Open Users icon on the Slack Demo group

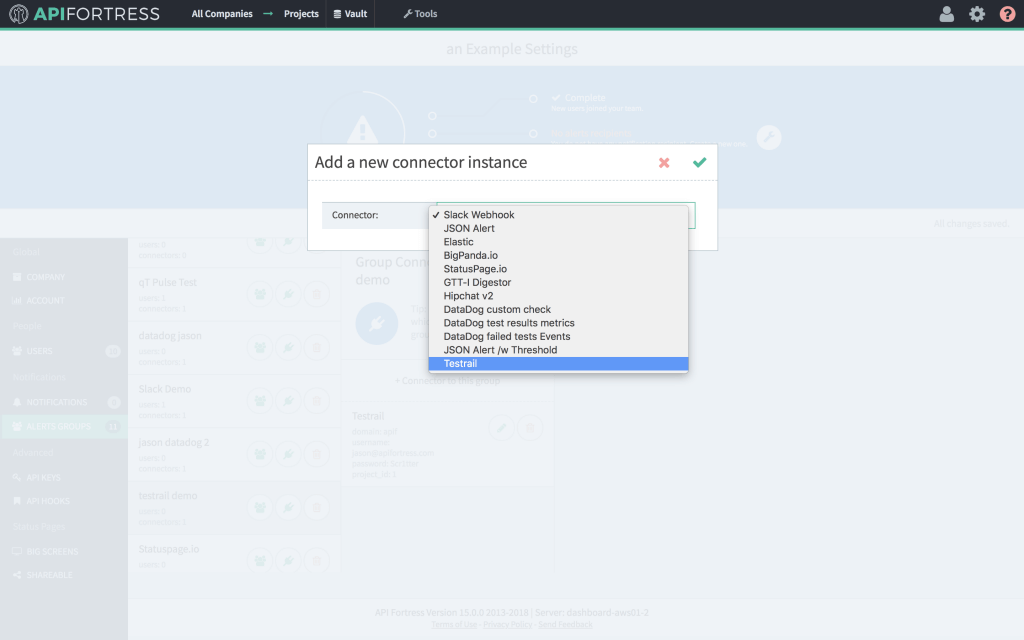click(259, 400)
